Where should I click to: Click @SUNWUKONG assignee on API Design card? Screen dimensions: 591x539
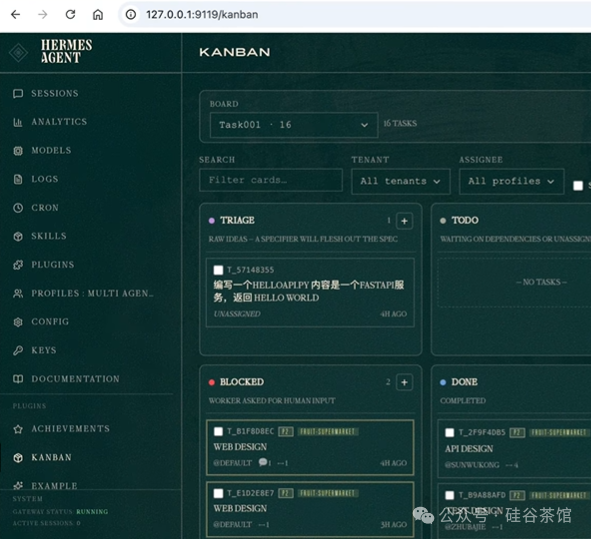[472, 465]
